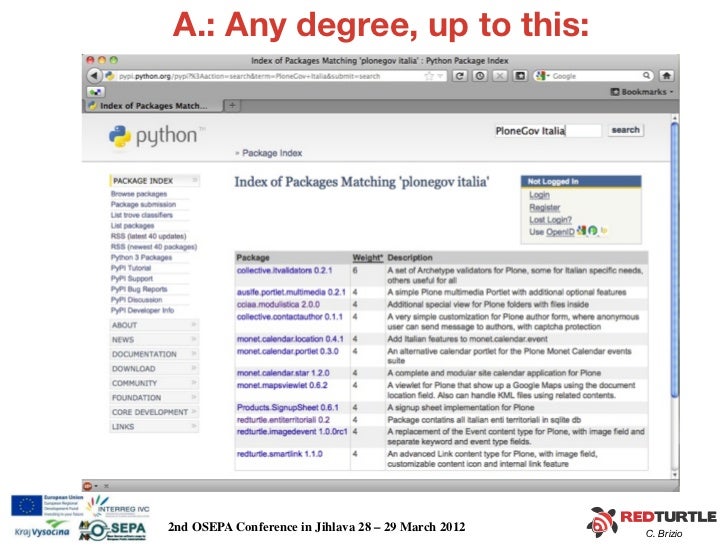Screen dimensions: 728x546
Task: Open RSS (newest 40 packages) feed
Action: [154, 247]
